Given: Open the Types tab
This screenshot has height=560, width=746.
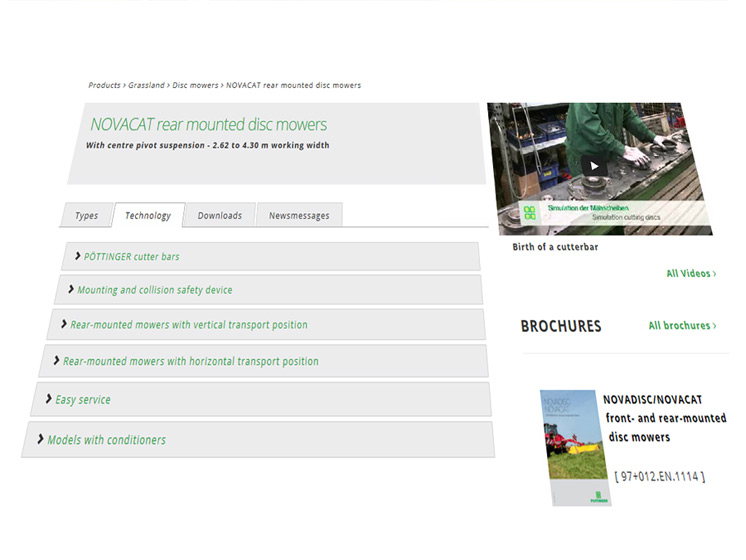Looking at the screenshot, I should (x=86, y=215).
